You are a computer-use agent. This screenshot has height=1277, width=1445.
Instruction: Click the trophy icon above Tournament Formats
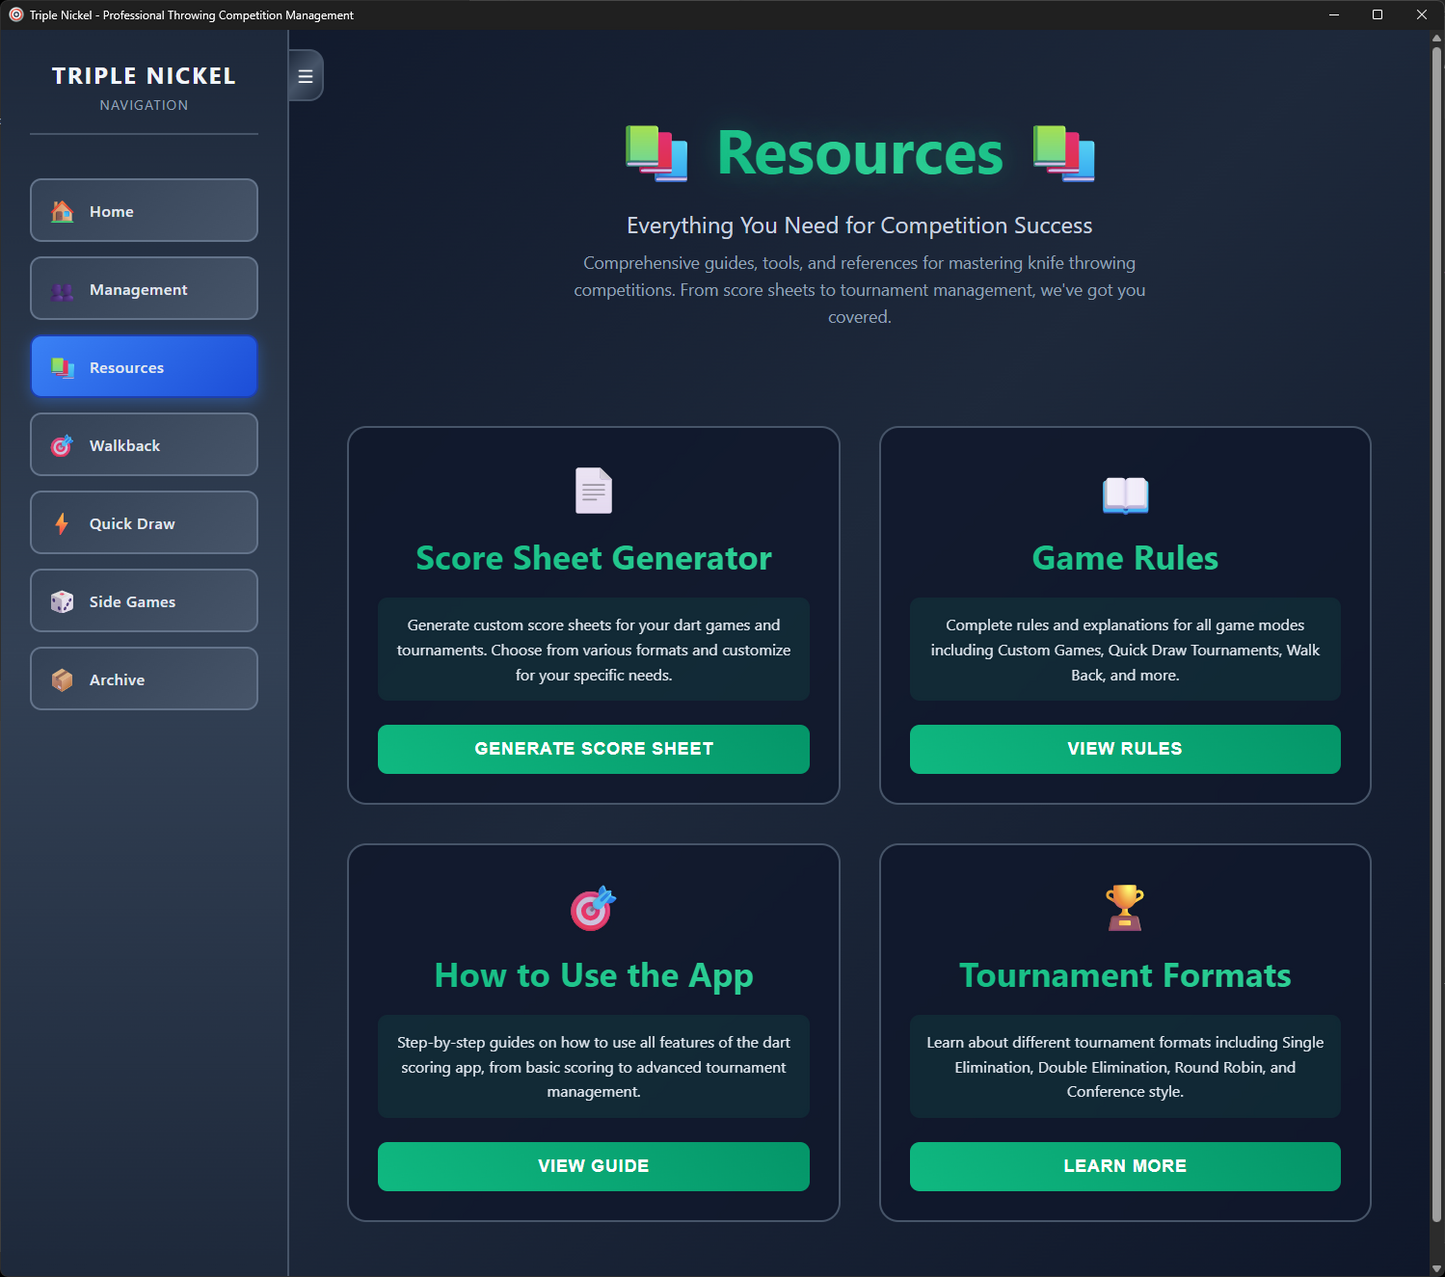[1125, 908]
